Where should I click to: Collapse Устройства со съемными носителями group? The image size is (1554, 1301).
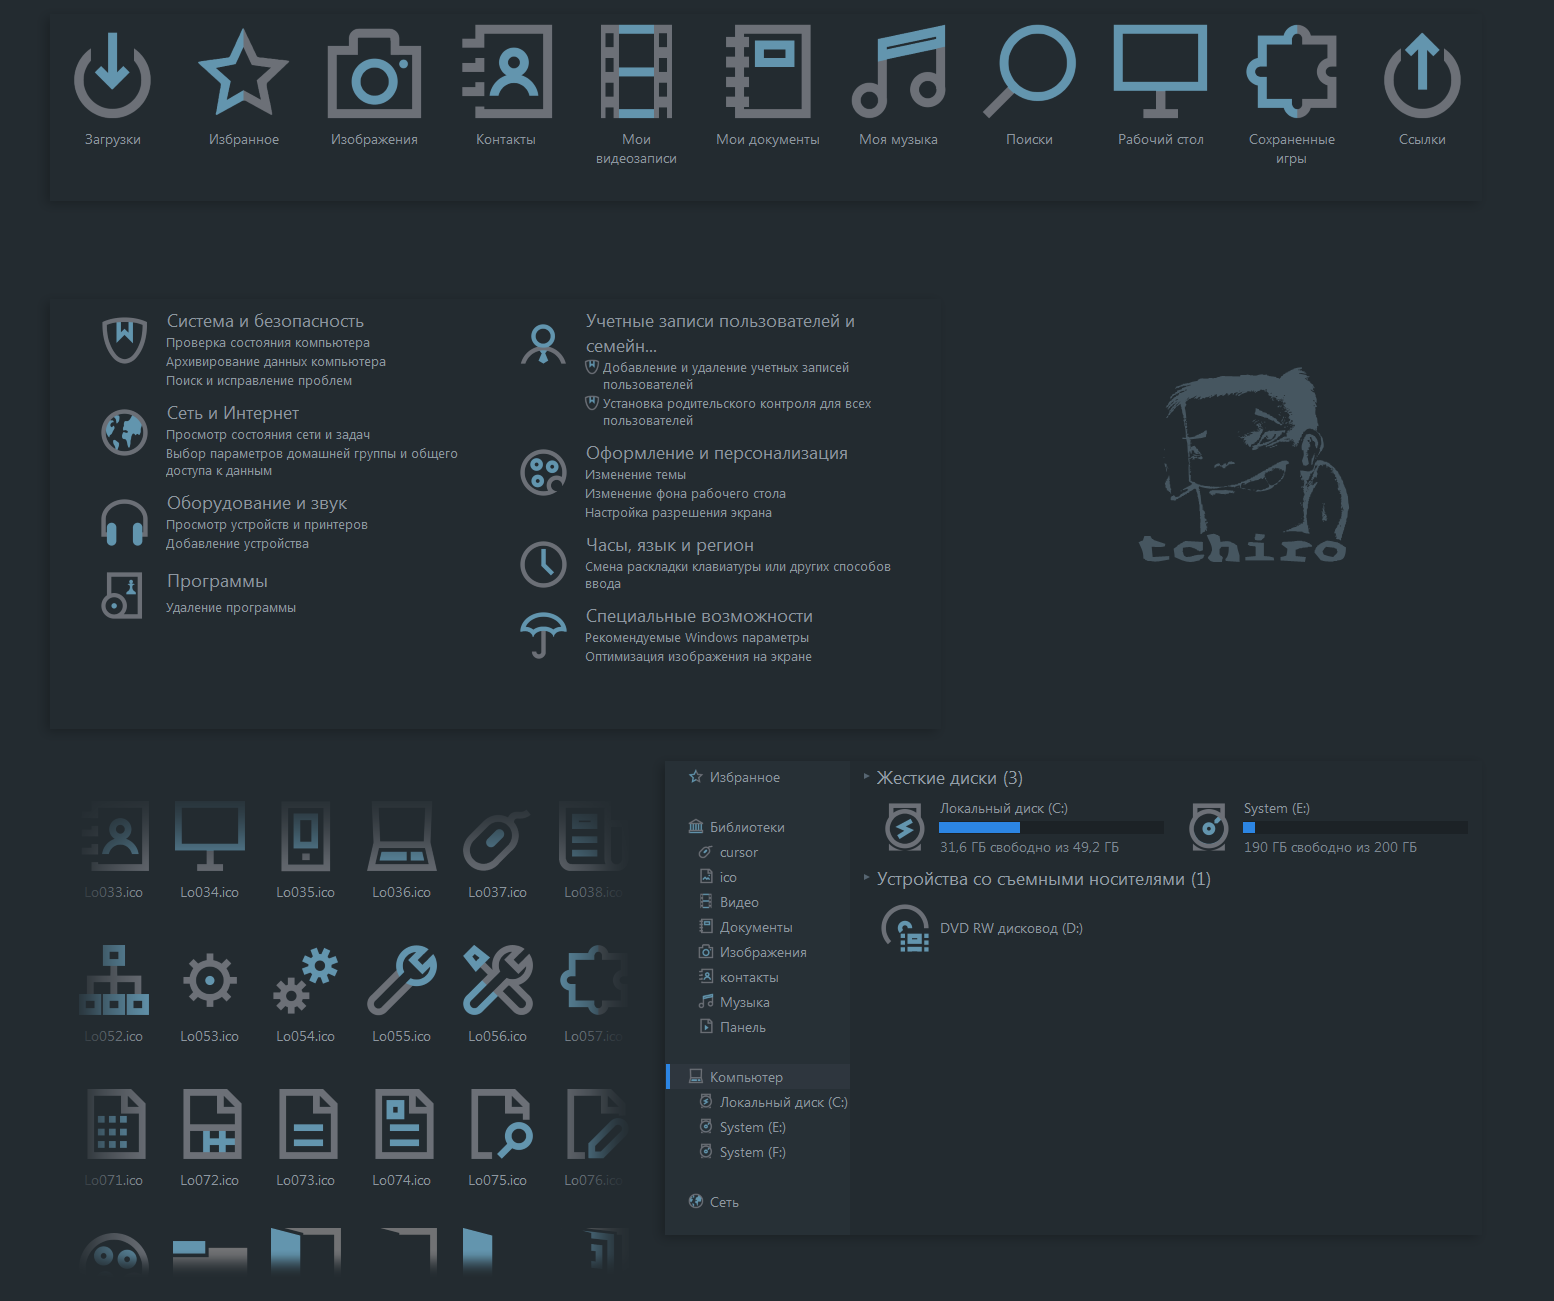coord(866,878)
